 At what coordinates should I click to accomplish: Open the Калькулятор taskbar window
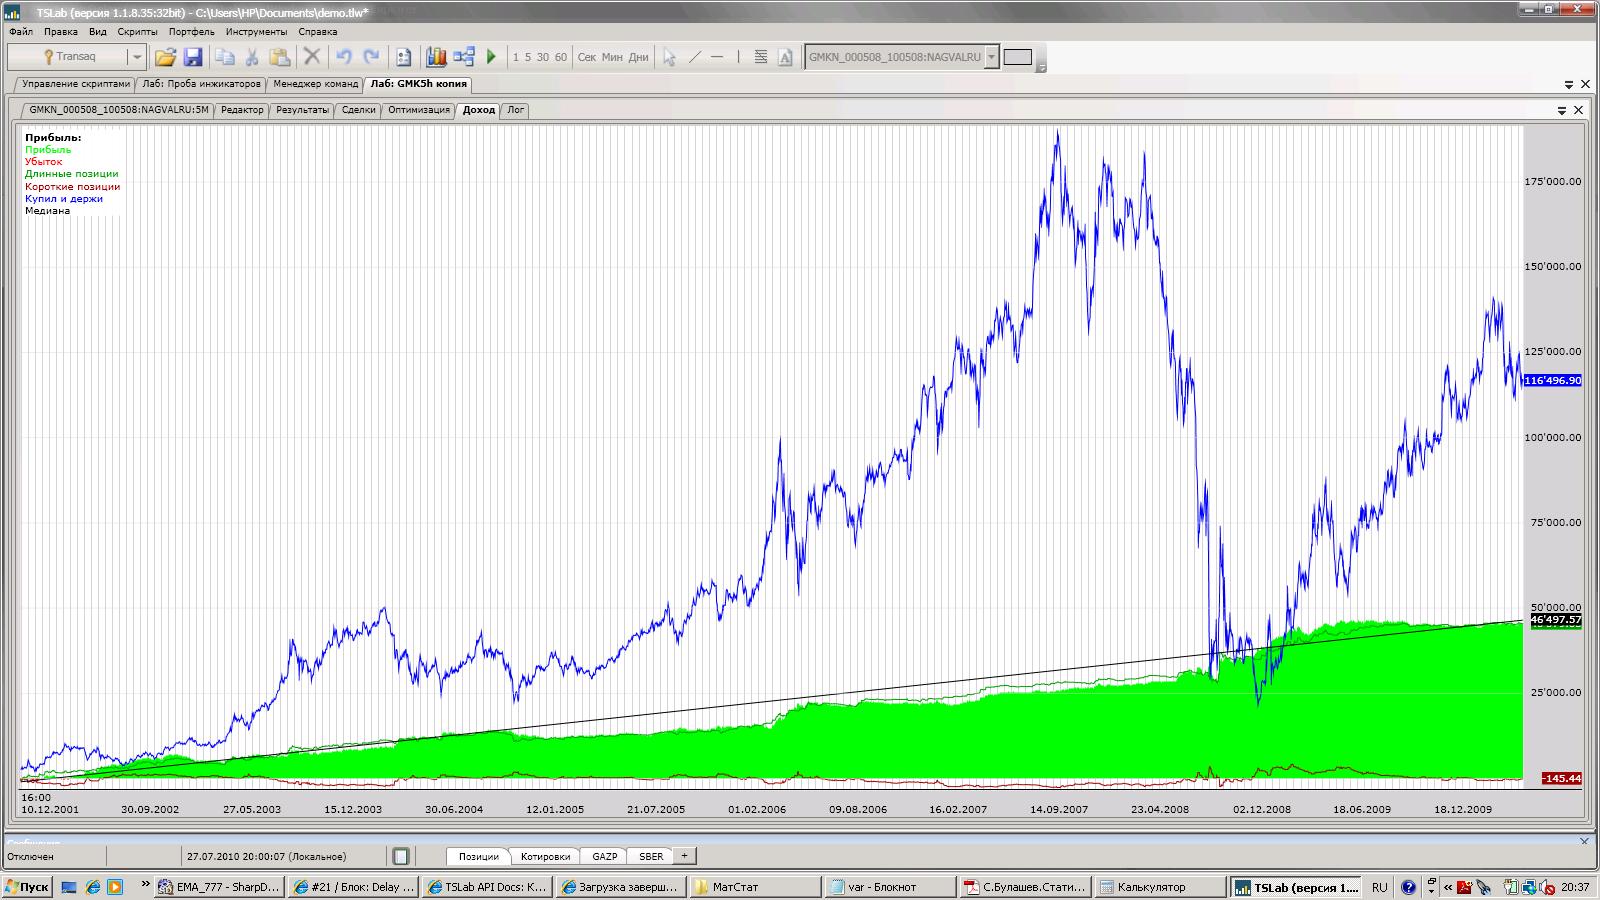[1160, 887]
